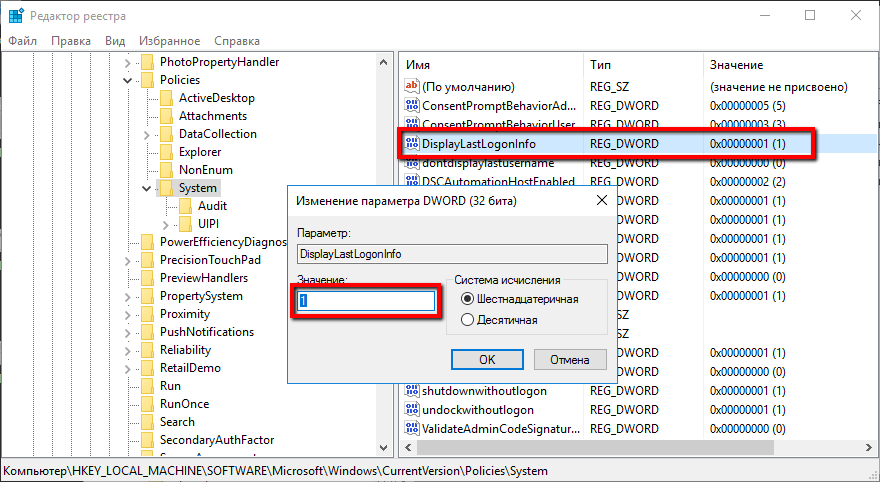Screen dimensions: 880x482
Task: Expand the PropertySystem node arrow
Action: [128, 296]
